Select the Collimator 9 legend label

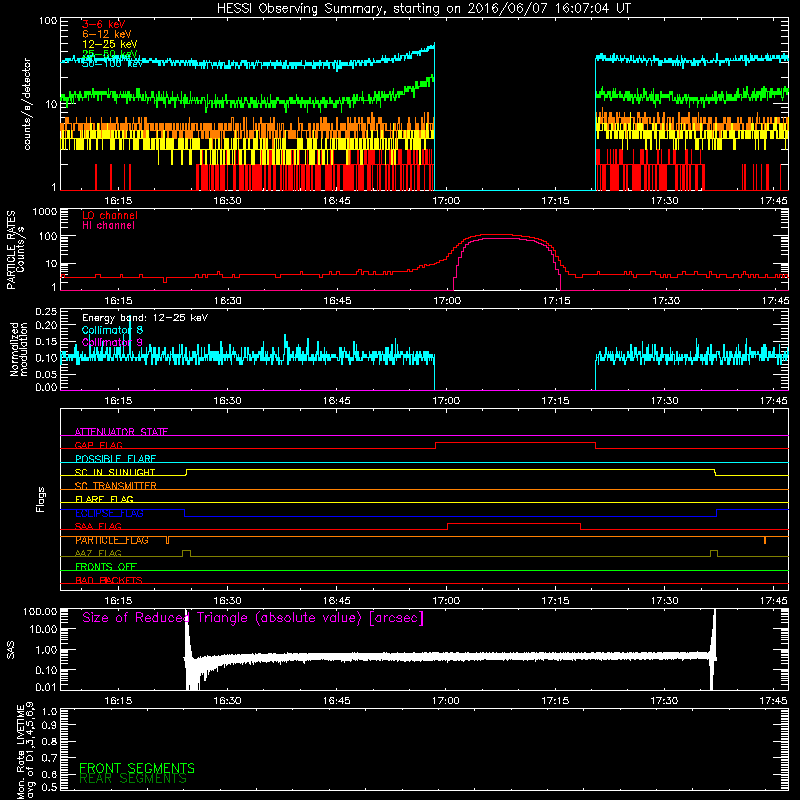tap(112, 342)
